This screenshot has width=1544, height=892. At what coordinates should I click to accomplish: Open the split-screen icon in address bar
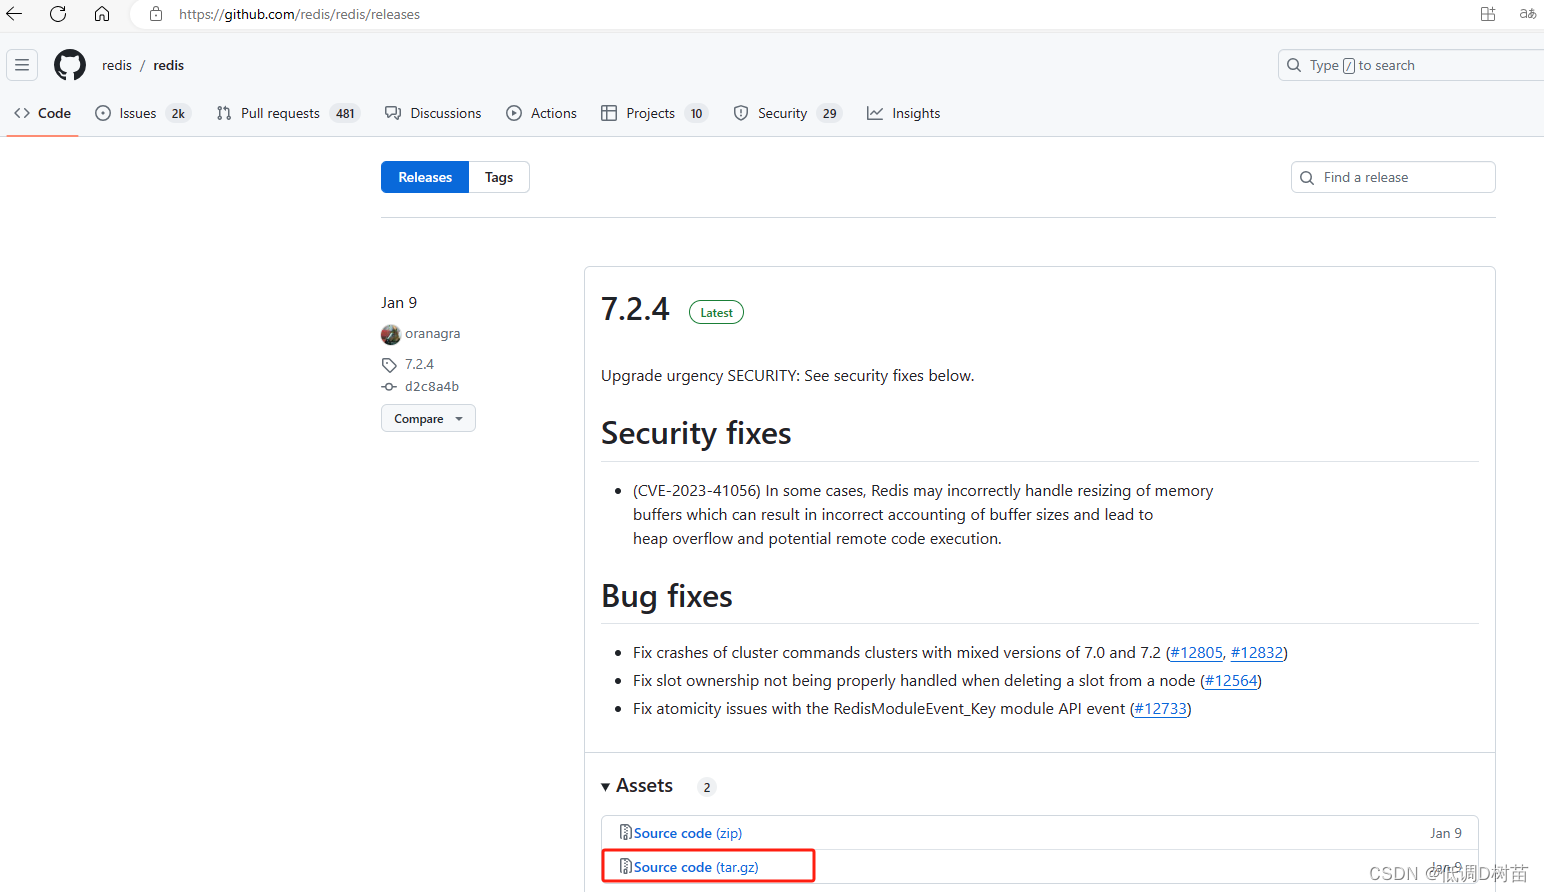click(x=1488, y=14)
